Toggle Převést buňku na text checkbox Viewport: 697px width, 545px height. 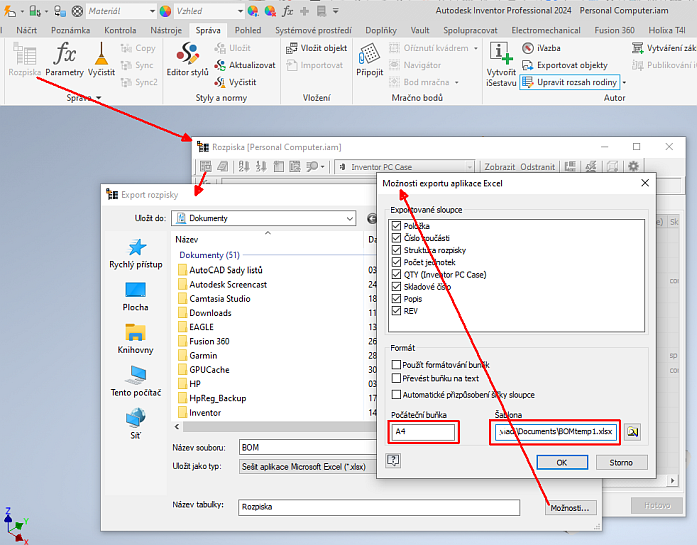(397, 379)
